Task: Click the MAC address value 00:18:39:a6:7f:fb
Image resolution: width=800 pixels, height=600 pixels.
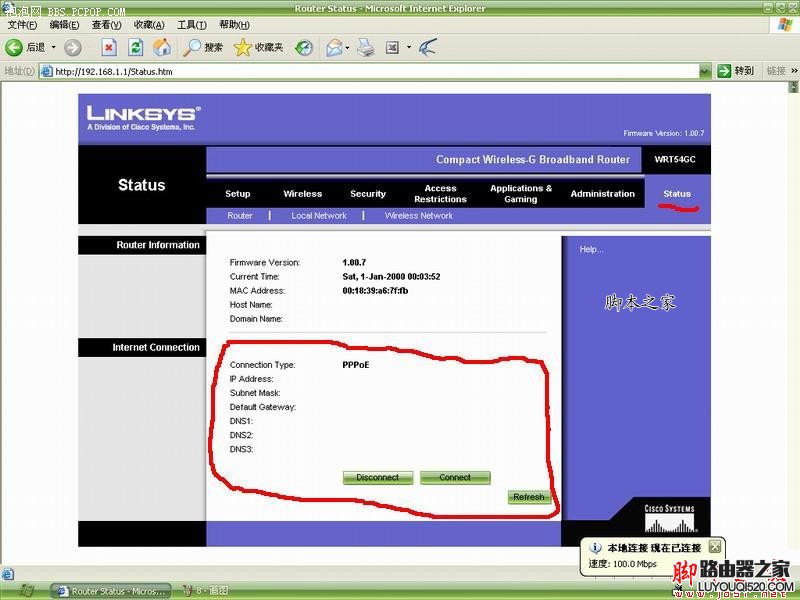Action: click(375, 291)
